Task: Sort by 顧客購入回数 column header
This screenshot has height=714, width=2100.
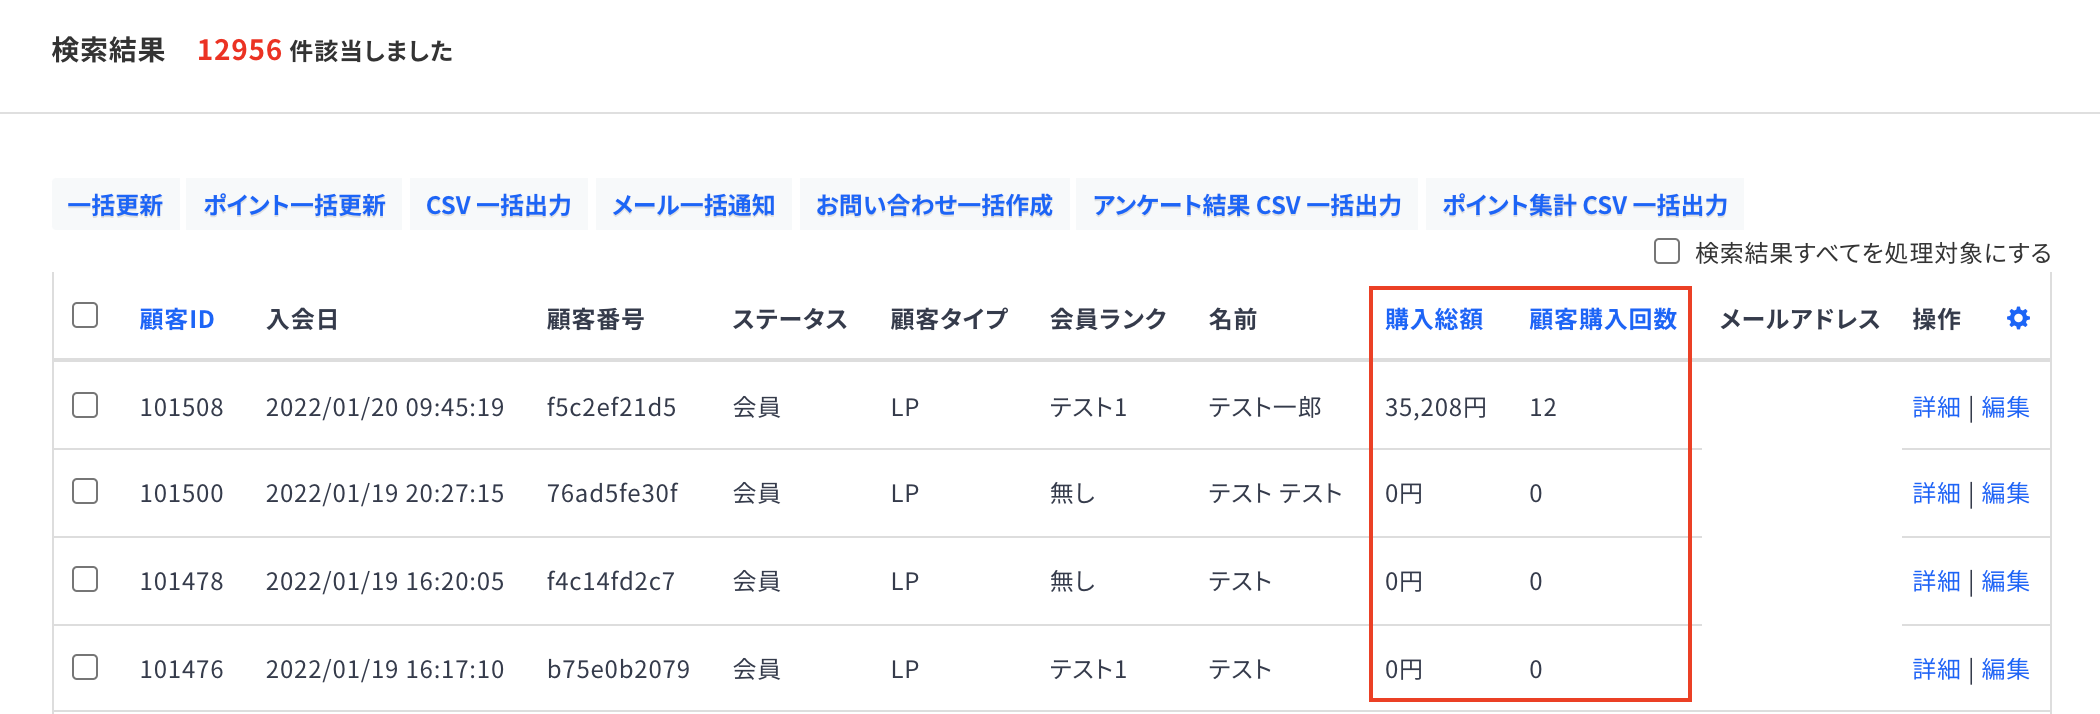Action: pos(1602,320)
